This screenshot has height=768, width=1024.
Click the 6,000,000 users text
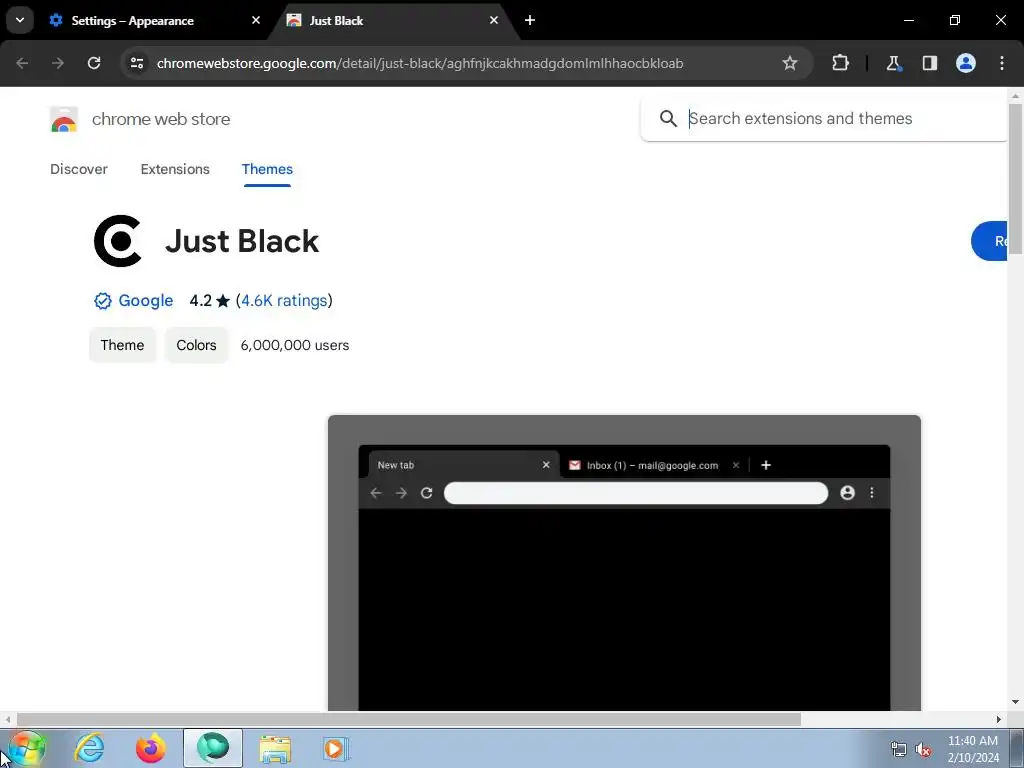tap(295, 345)
